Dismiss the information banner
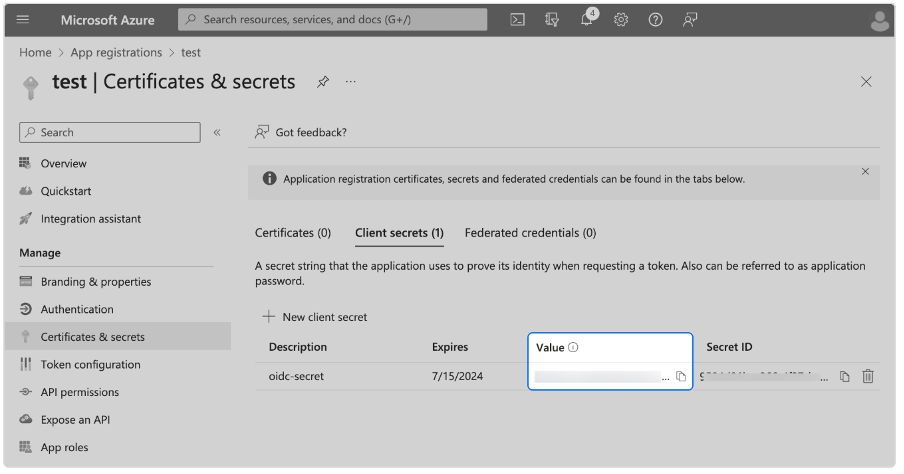Viewport: 904px width, 474px height. point(865,172)
